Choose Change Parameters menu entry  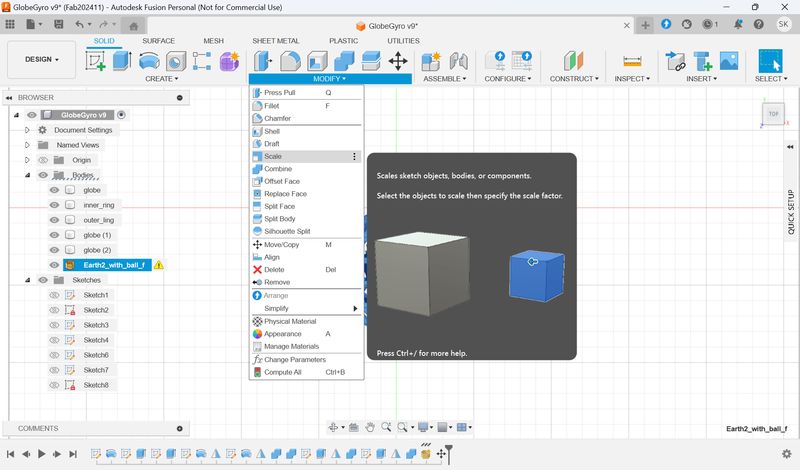tap(306, 360)
